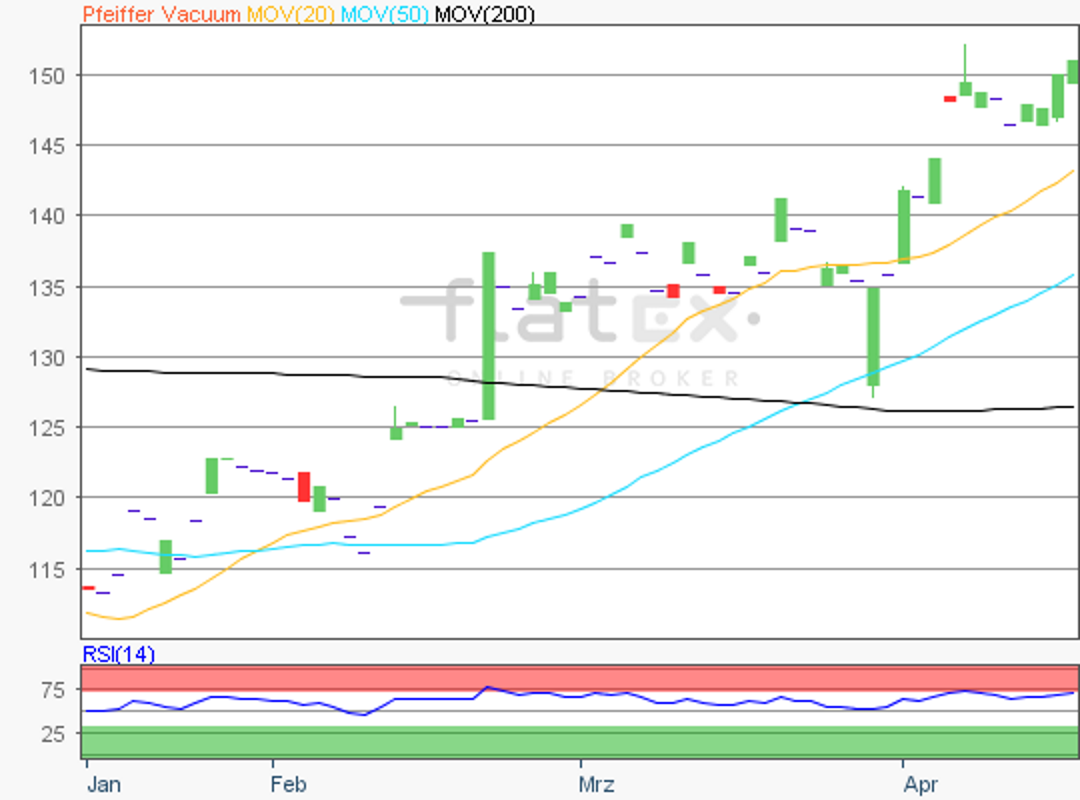The width and height of the screenshot is (1080, 800).
Task: Click the green oversold band in the RSI panel
Action: coord(580,742)
